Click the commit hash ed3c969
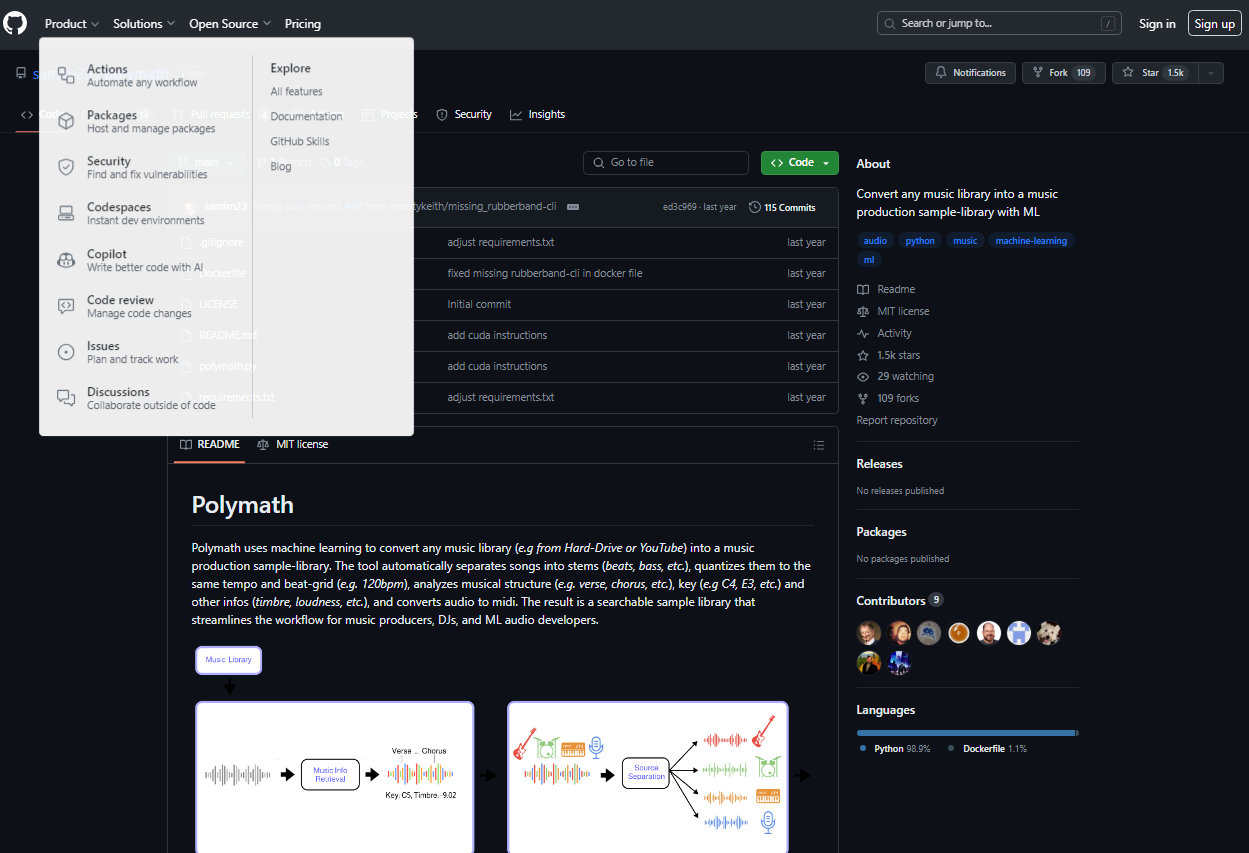 (681, 207)
